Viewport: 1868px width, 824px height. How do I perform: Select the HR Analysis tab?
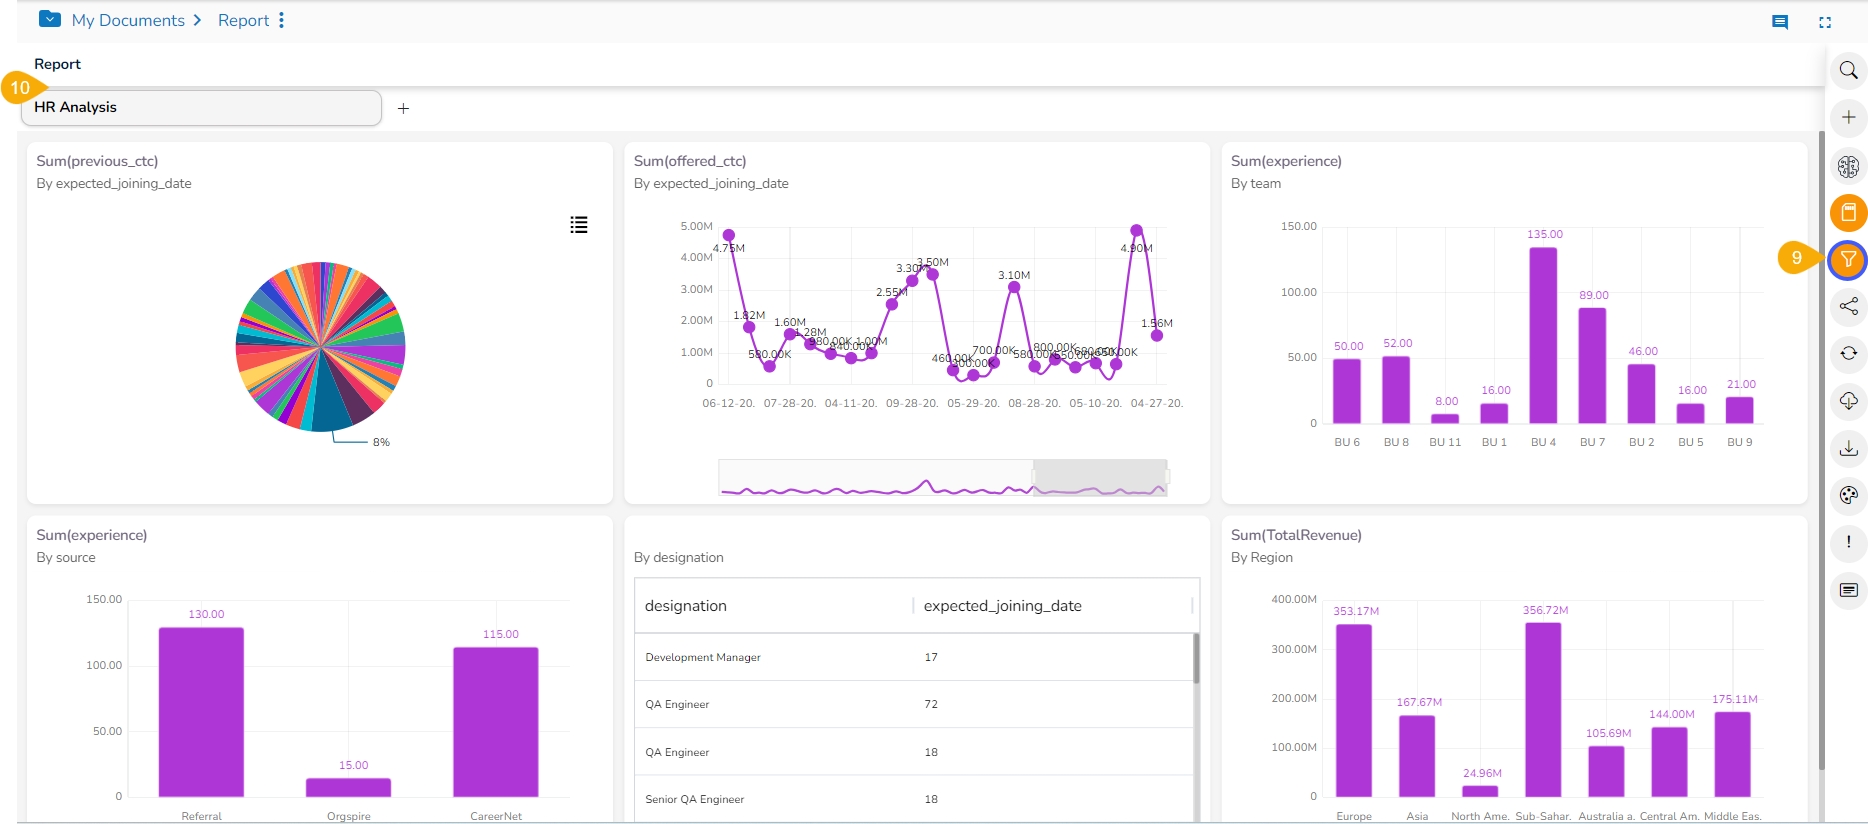tap(200, 108)
